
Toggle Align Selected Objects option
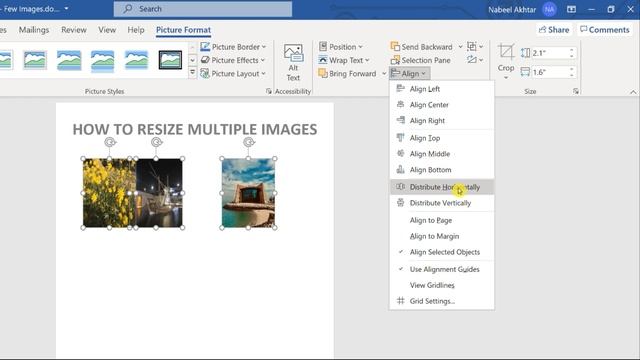442,252
